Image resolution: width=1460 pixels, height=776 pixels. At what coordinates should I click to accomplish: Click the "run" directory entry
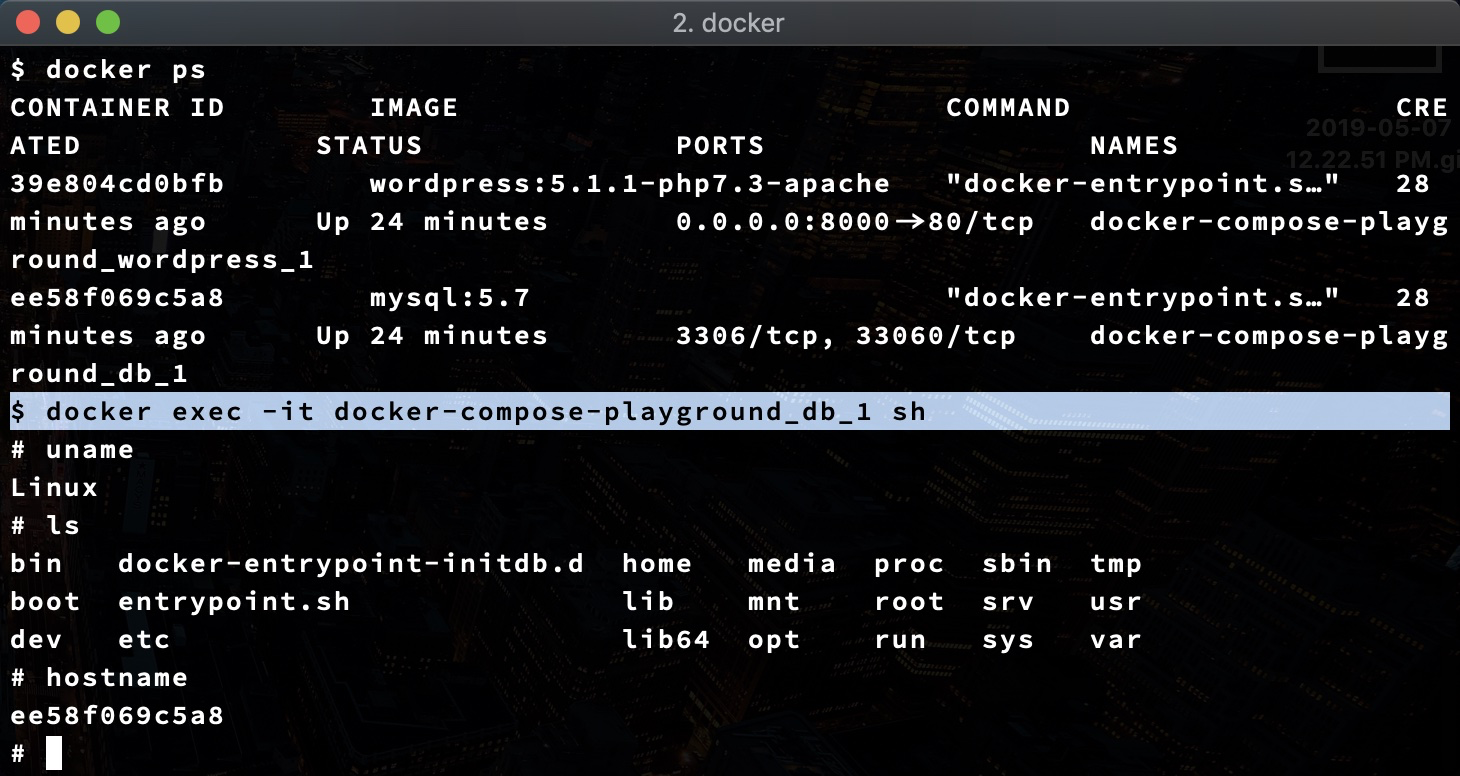pyautogui.click(x=900, y=640)
